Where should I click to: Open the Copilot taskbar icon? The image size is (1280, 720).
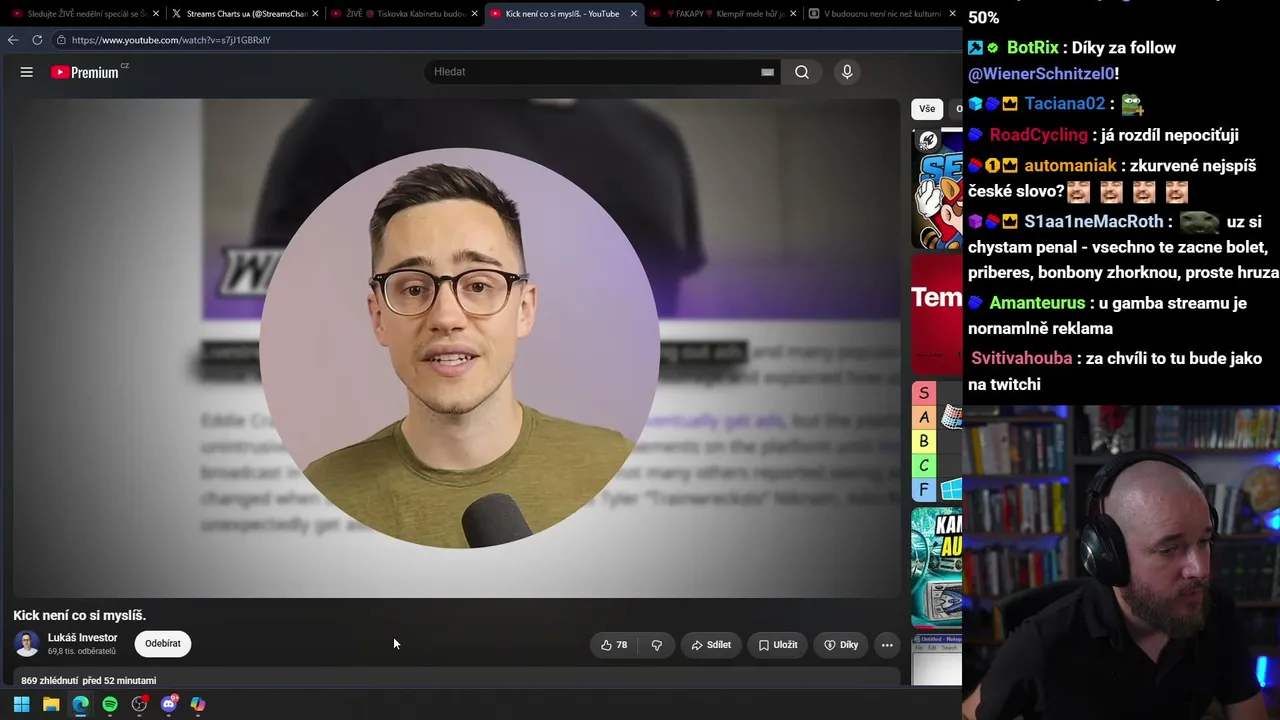tap(198, 704)
